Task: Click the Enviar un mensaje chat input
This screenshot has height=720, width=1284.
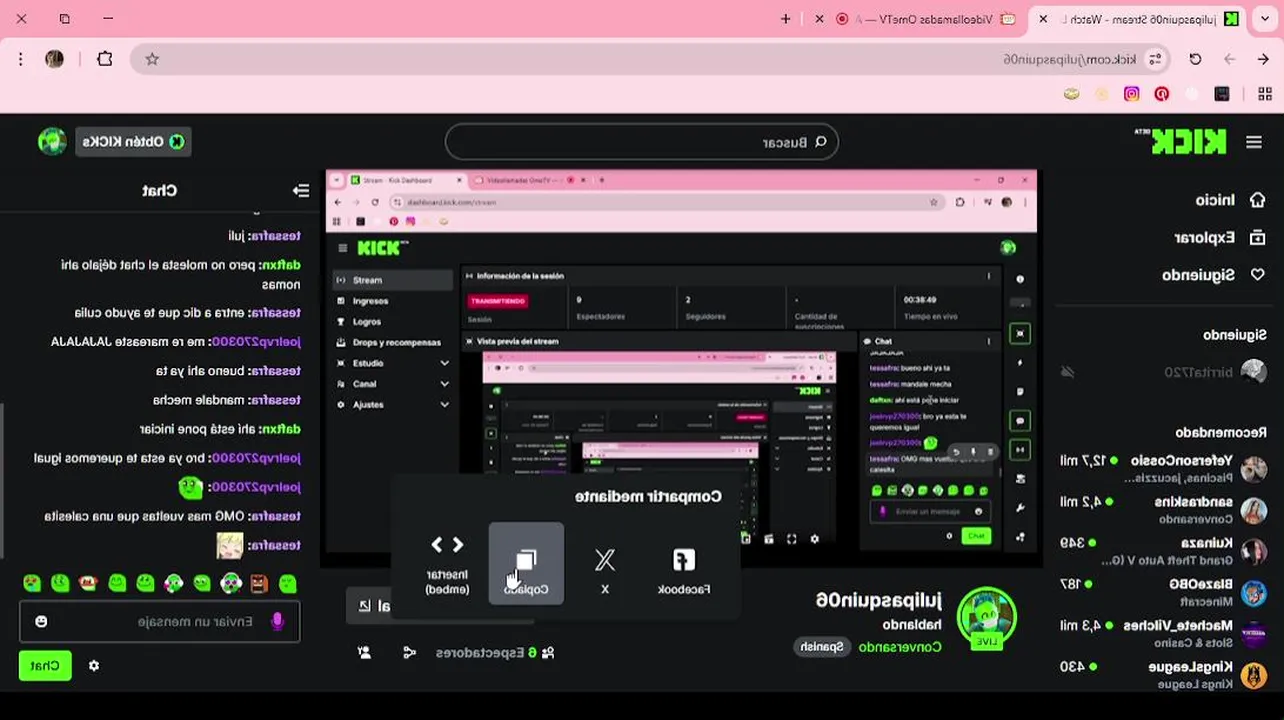Action: [x=160, y=622]
